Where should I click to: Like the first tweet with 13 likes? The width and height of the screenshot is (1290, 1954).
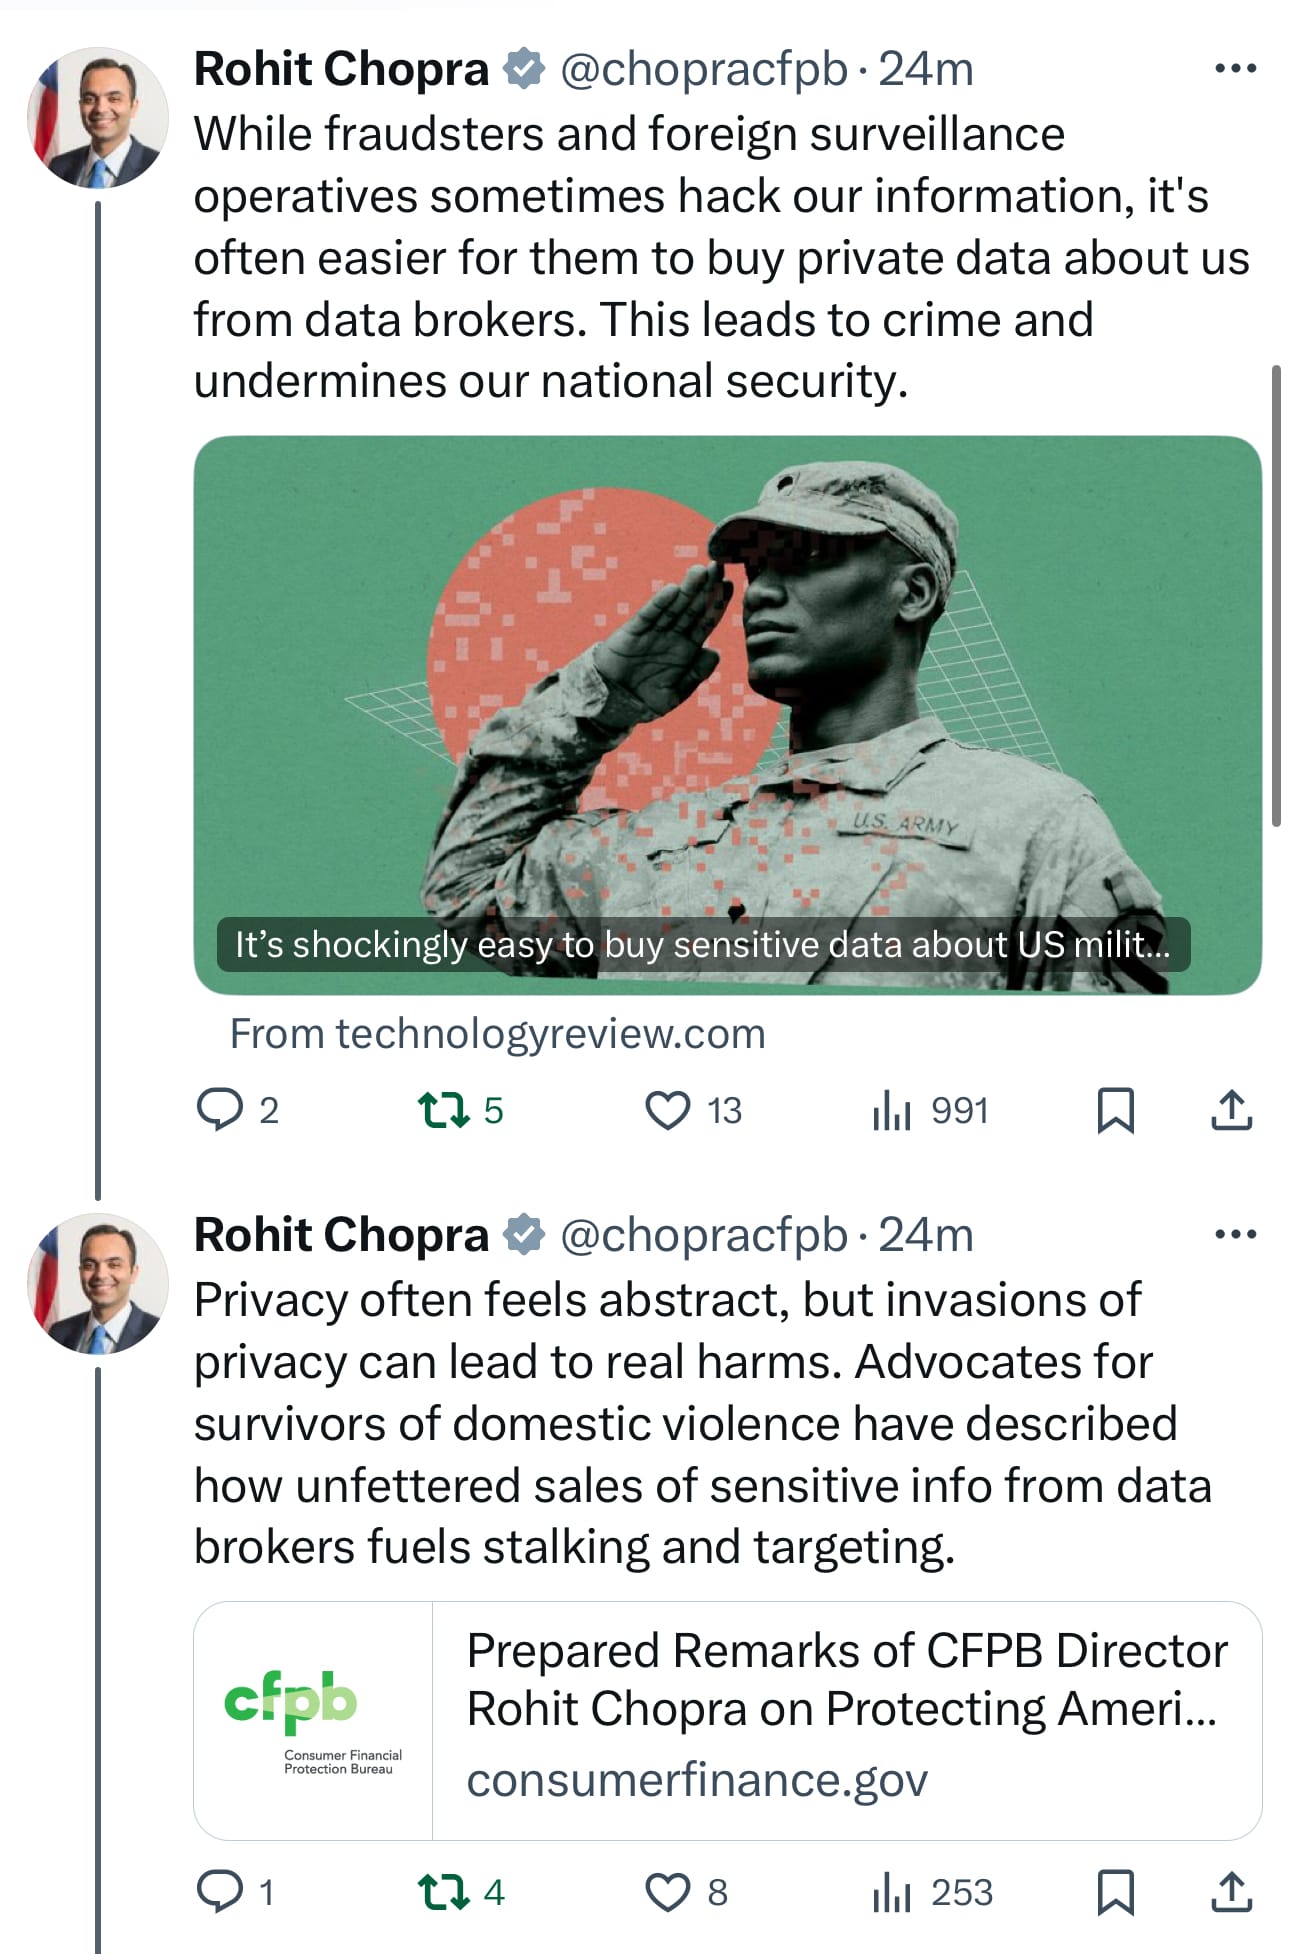pyautogui.click(x=667, y=1110)
